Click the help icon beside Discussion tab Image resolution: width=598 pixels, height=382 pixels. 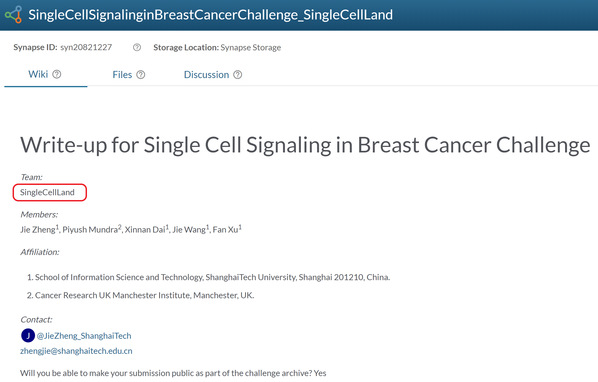pos(238,75)
